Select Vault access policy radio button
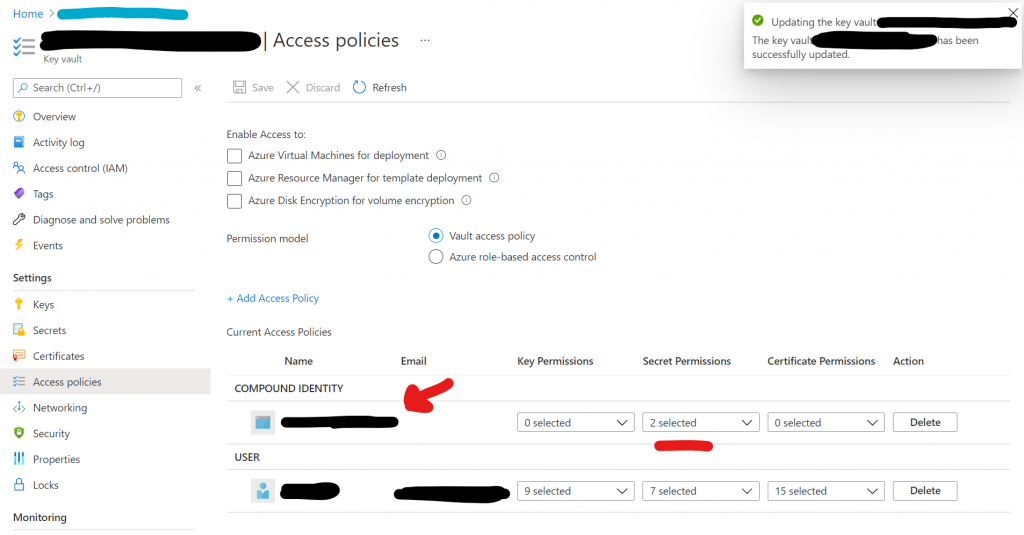This screenshot has width=1024, height=535. (436, 236)
